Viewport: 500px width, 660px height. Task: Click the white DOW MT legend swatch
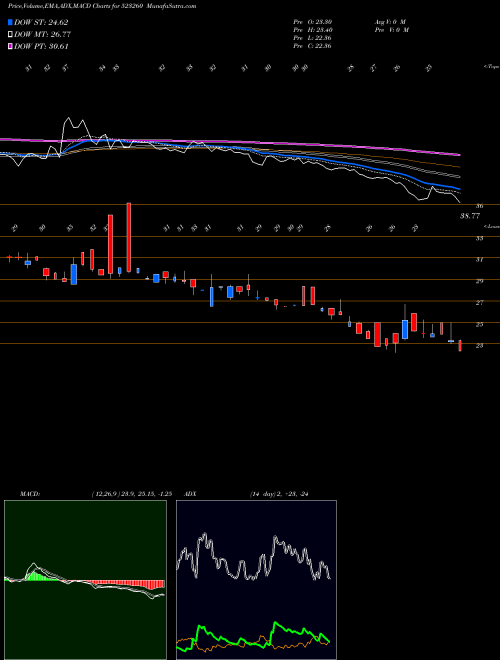10,35
